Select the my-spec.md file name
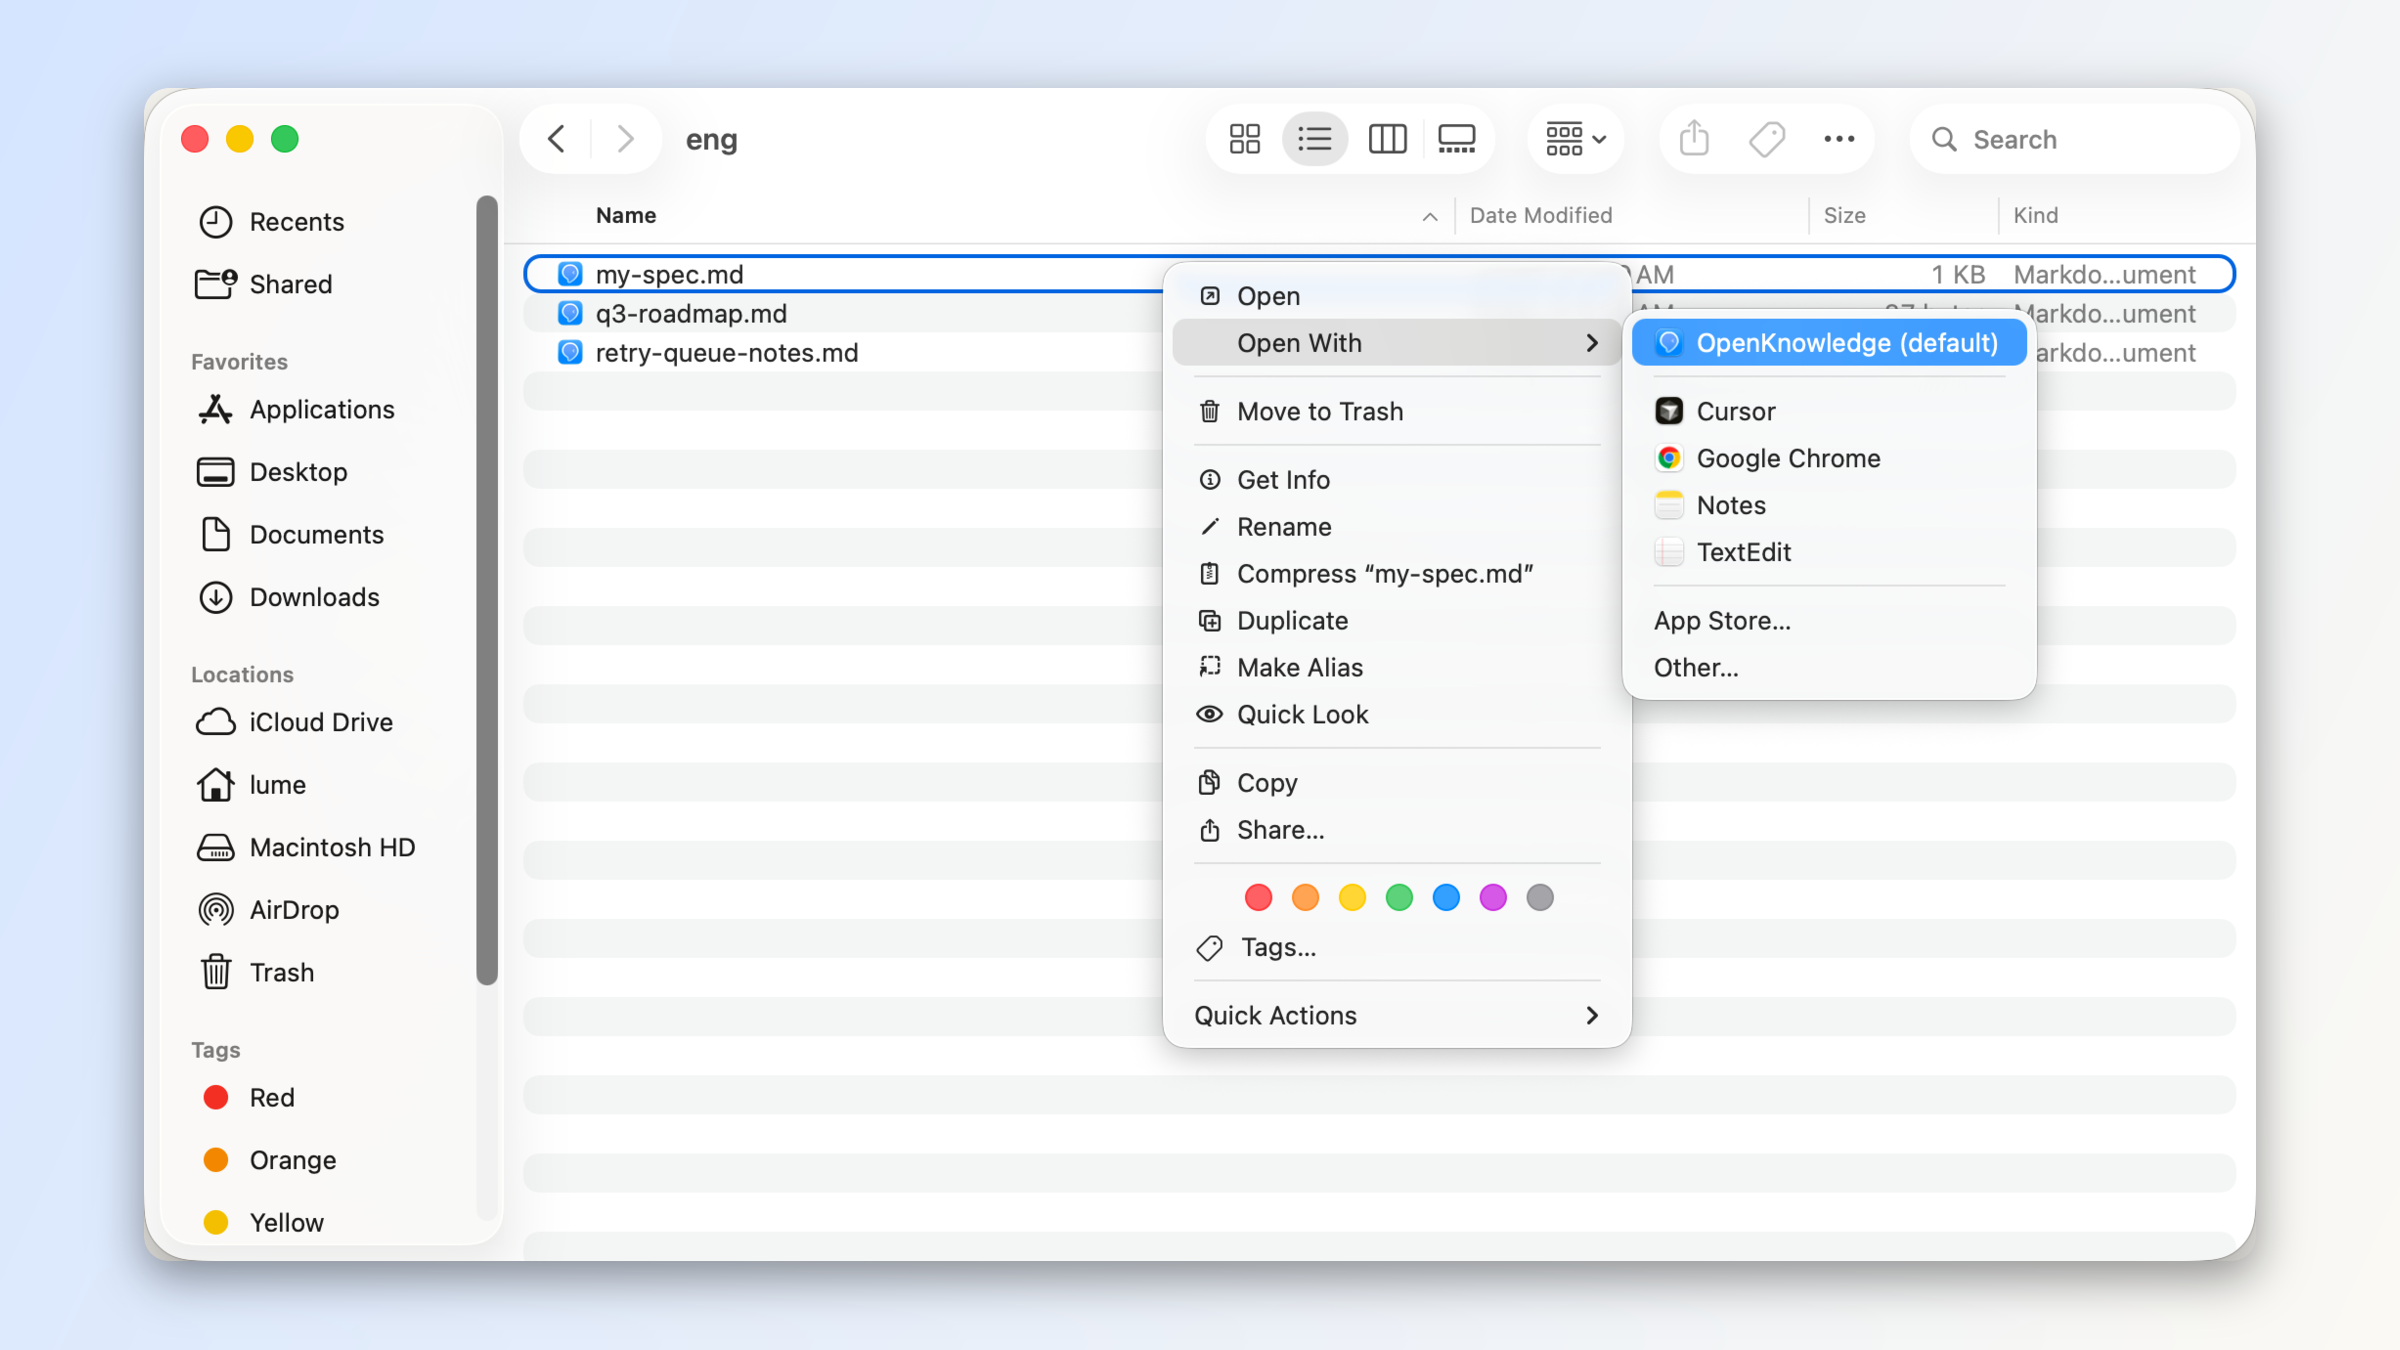Image resolution: width=2400 pixels, height=1350 pixels. click(669, 274)
